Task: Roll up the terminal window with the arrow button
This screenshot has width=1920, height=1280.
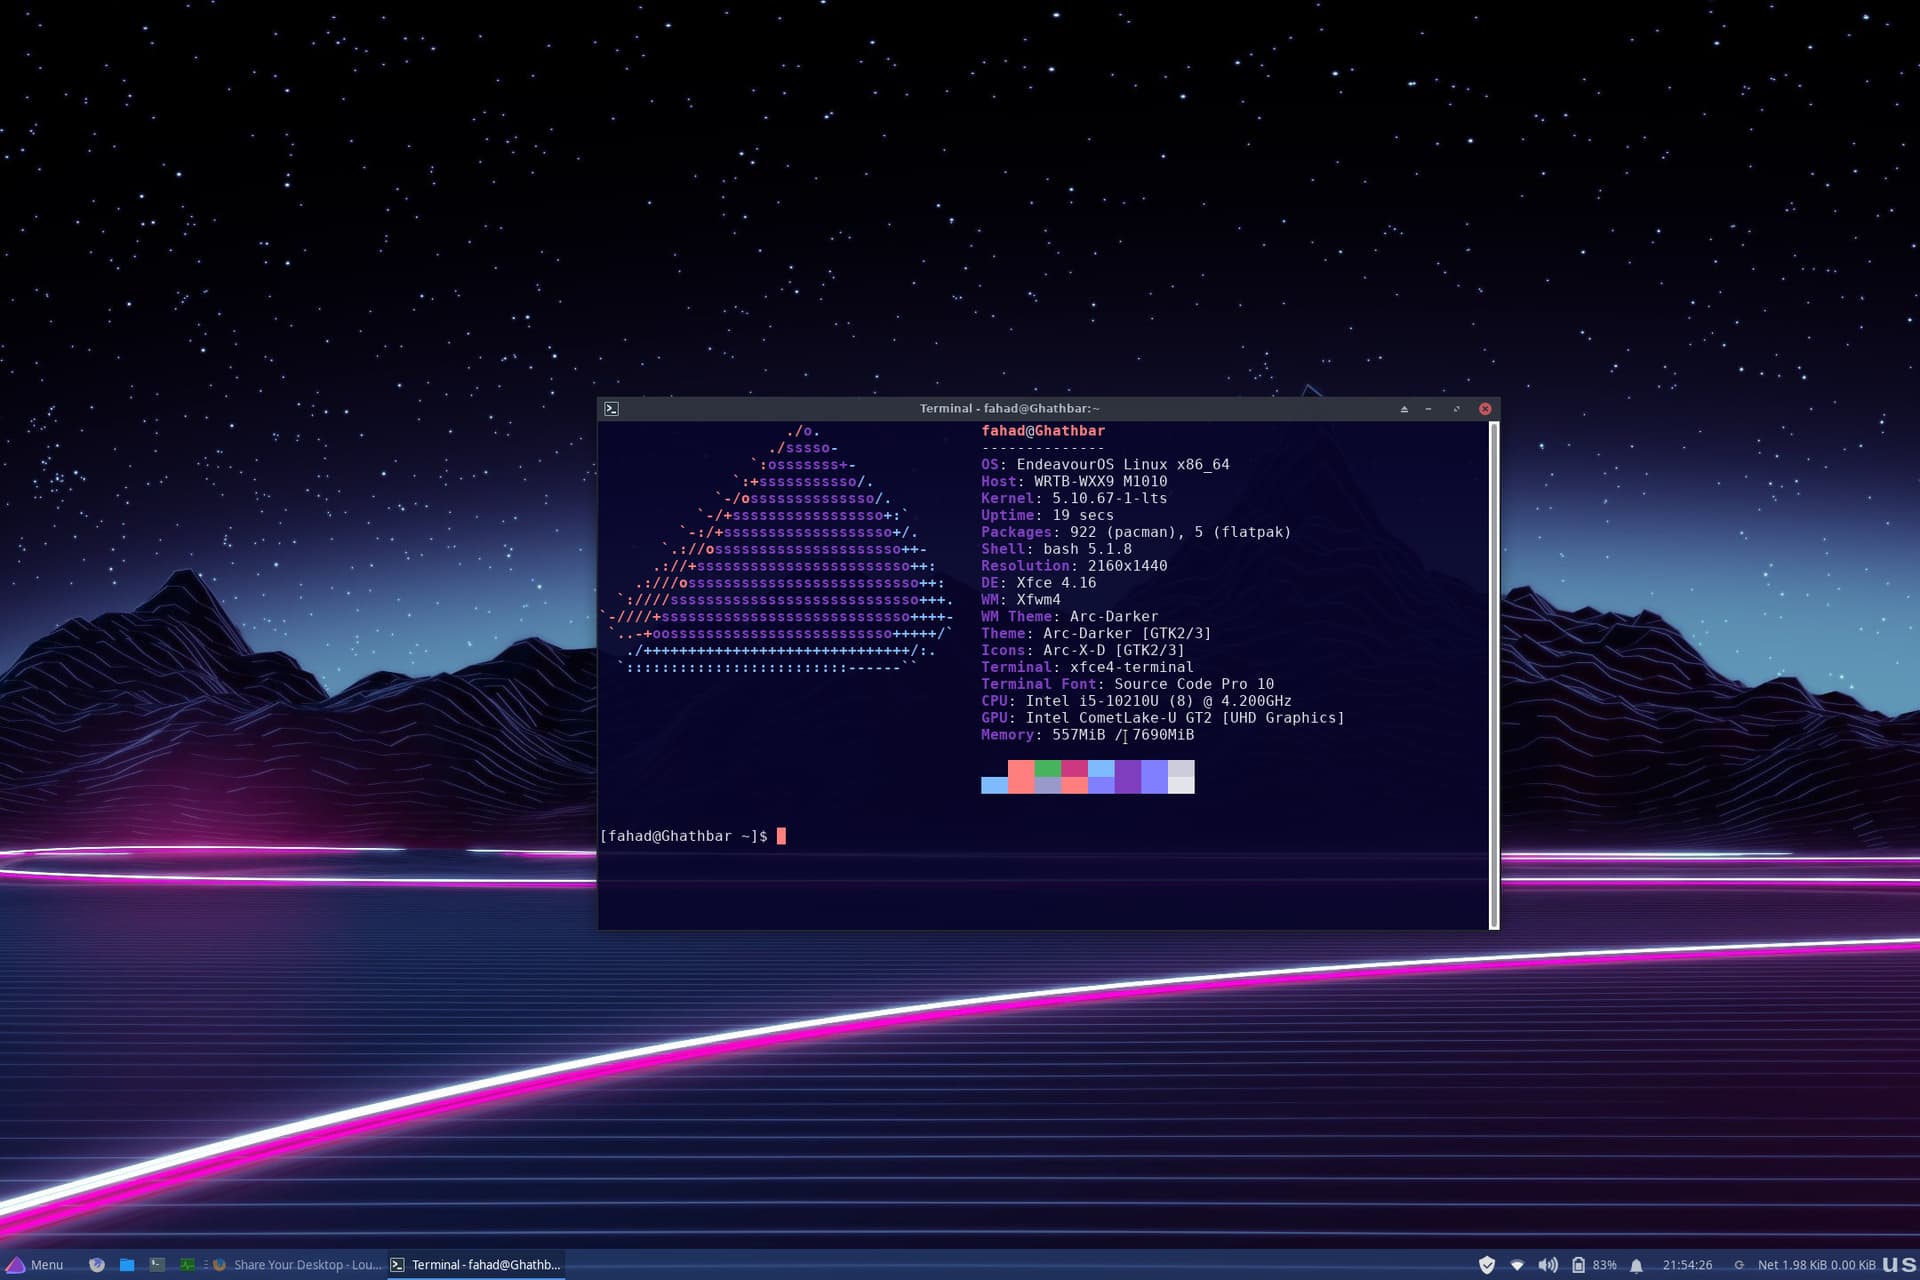Action: point(1404,409)
